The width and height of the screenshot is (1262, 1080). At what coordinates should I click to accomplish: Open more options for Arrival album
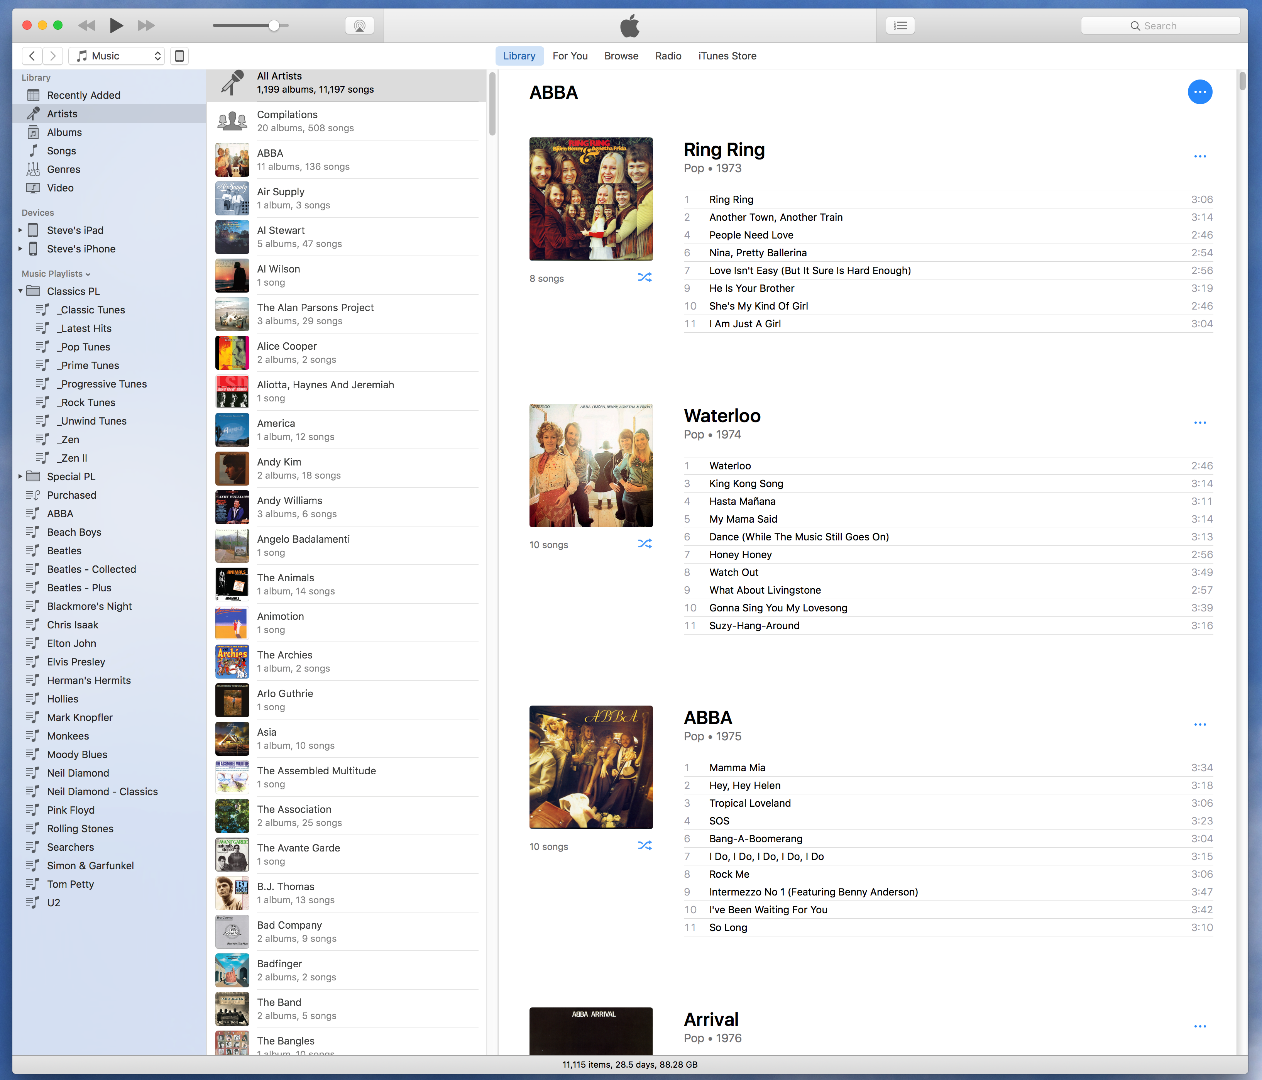1200,1026
